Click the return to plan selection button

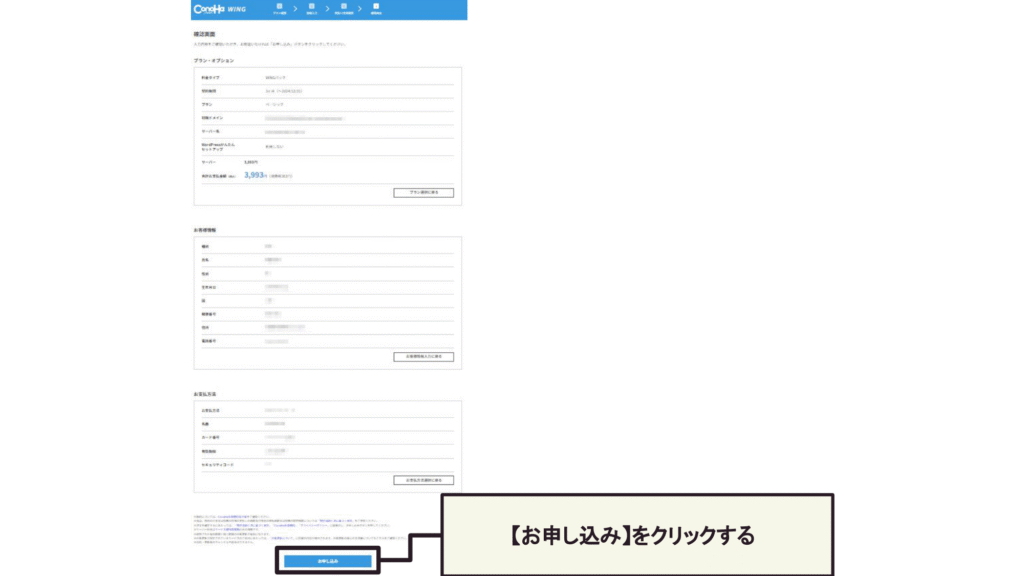423,192
